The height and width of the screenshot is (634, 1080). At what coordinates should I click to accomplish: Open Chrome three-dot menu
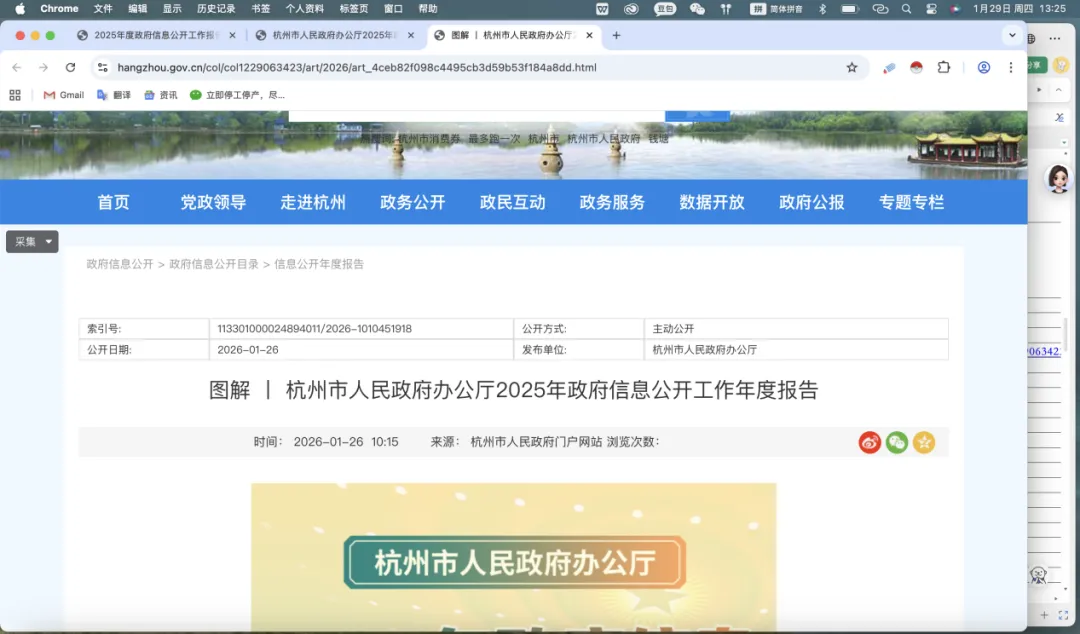tap(1010, 68)
